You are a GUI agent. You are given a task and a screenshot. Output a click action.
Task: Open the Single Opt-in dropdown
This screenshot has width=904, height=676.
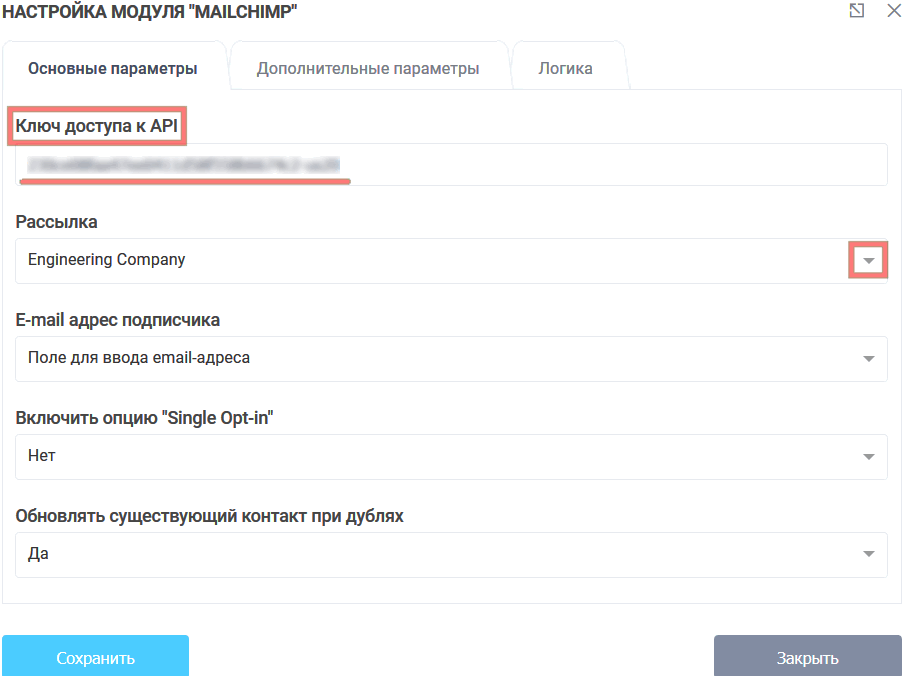pyautogui.click(x=868, y=456)
